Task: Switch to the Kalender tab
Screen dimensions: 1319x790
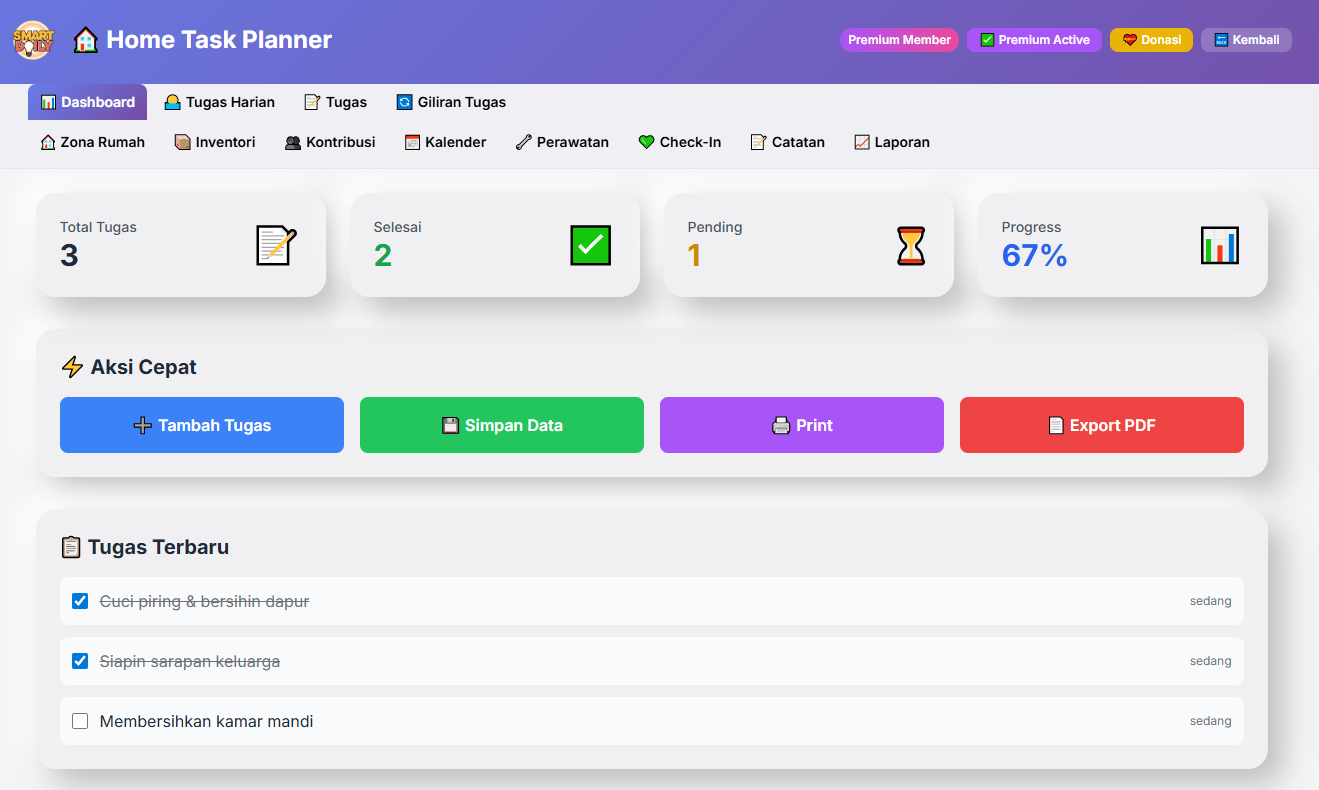Action: point(445,142)
